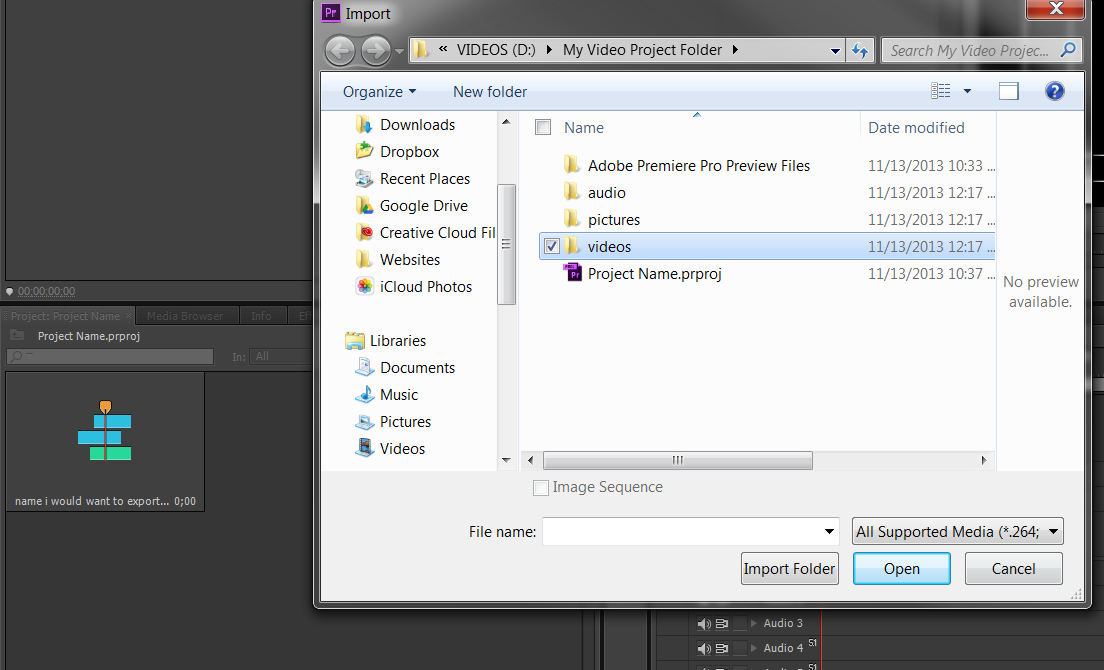The image size is (1104, 670).
Task: Open Project Name.prproj file icon
Action: coord(573,273)
